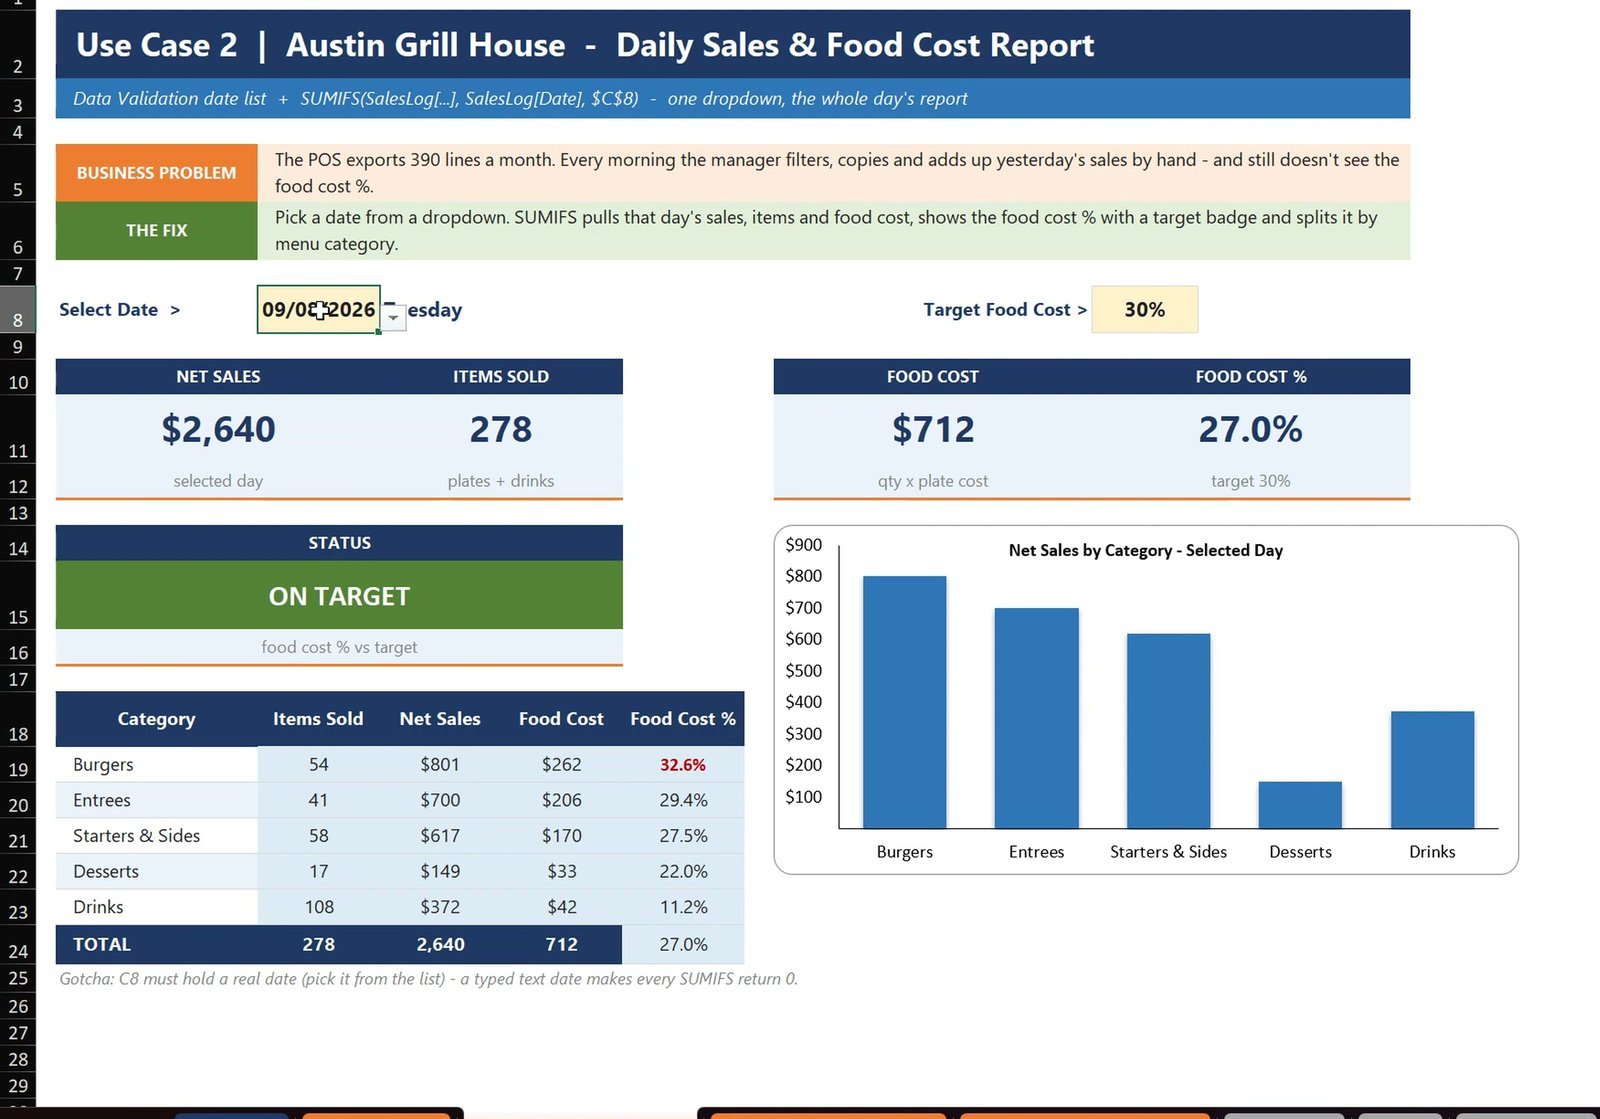Click 'food cost % vs target' caption
This screenshot has width=1600, height=1119.
coord(339,648)
